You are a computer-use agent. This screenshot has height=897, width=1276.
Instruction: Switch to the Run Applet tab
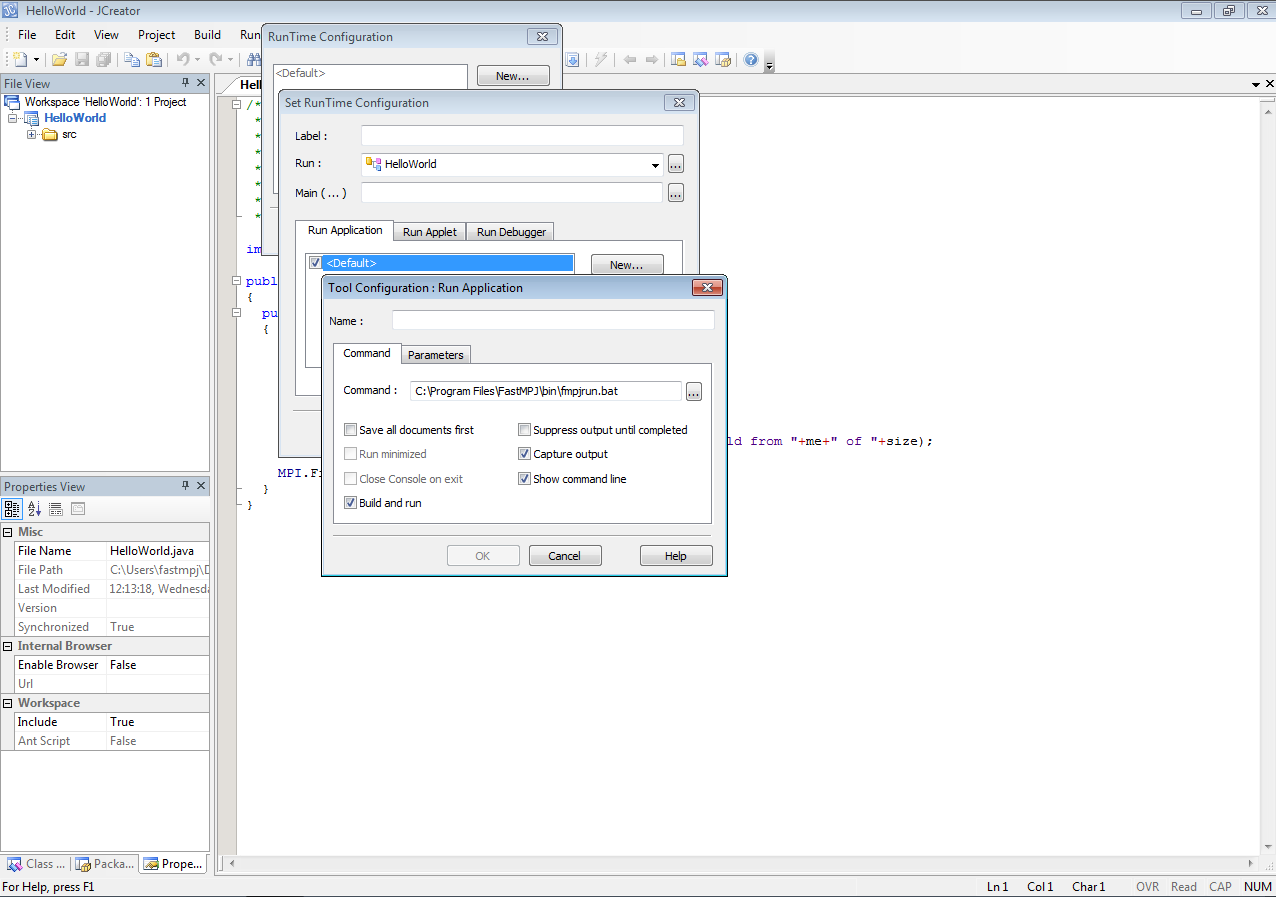430,232
